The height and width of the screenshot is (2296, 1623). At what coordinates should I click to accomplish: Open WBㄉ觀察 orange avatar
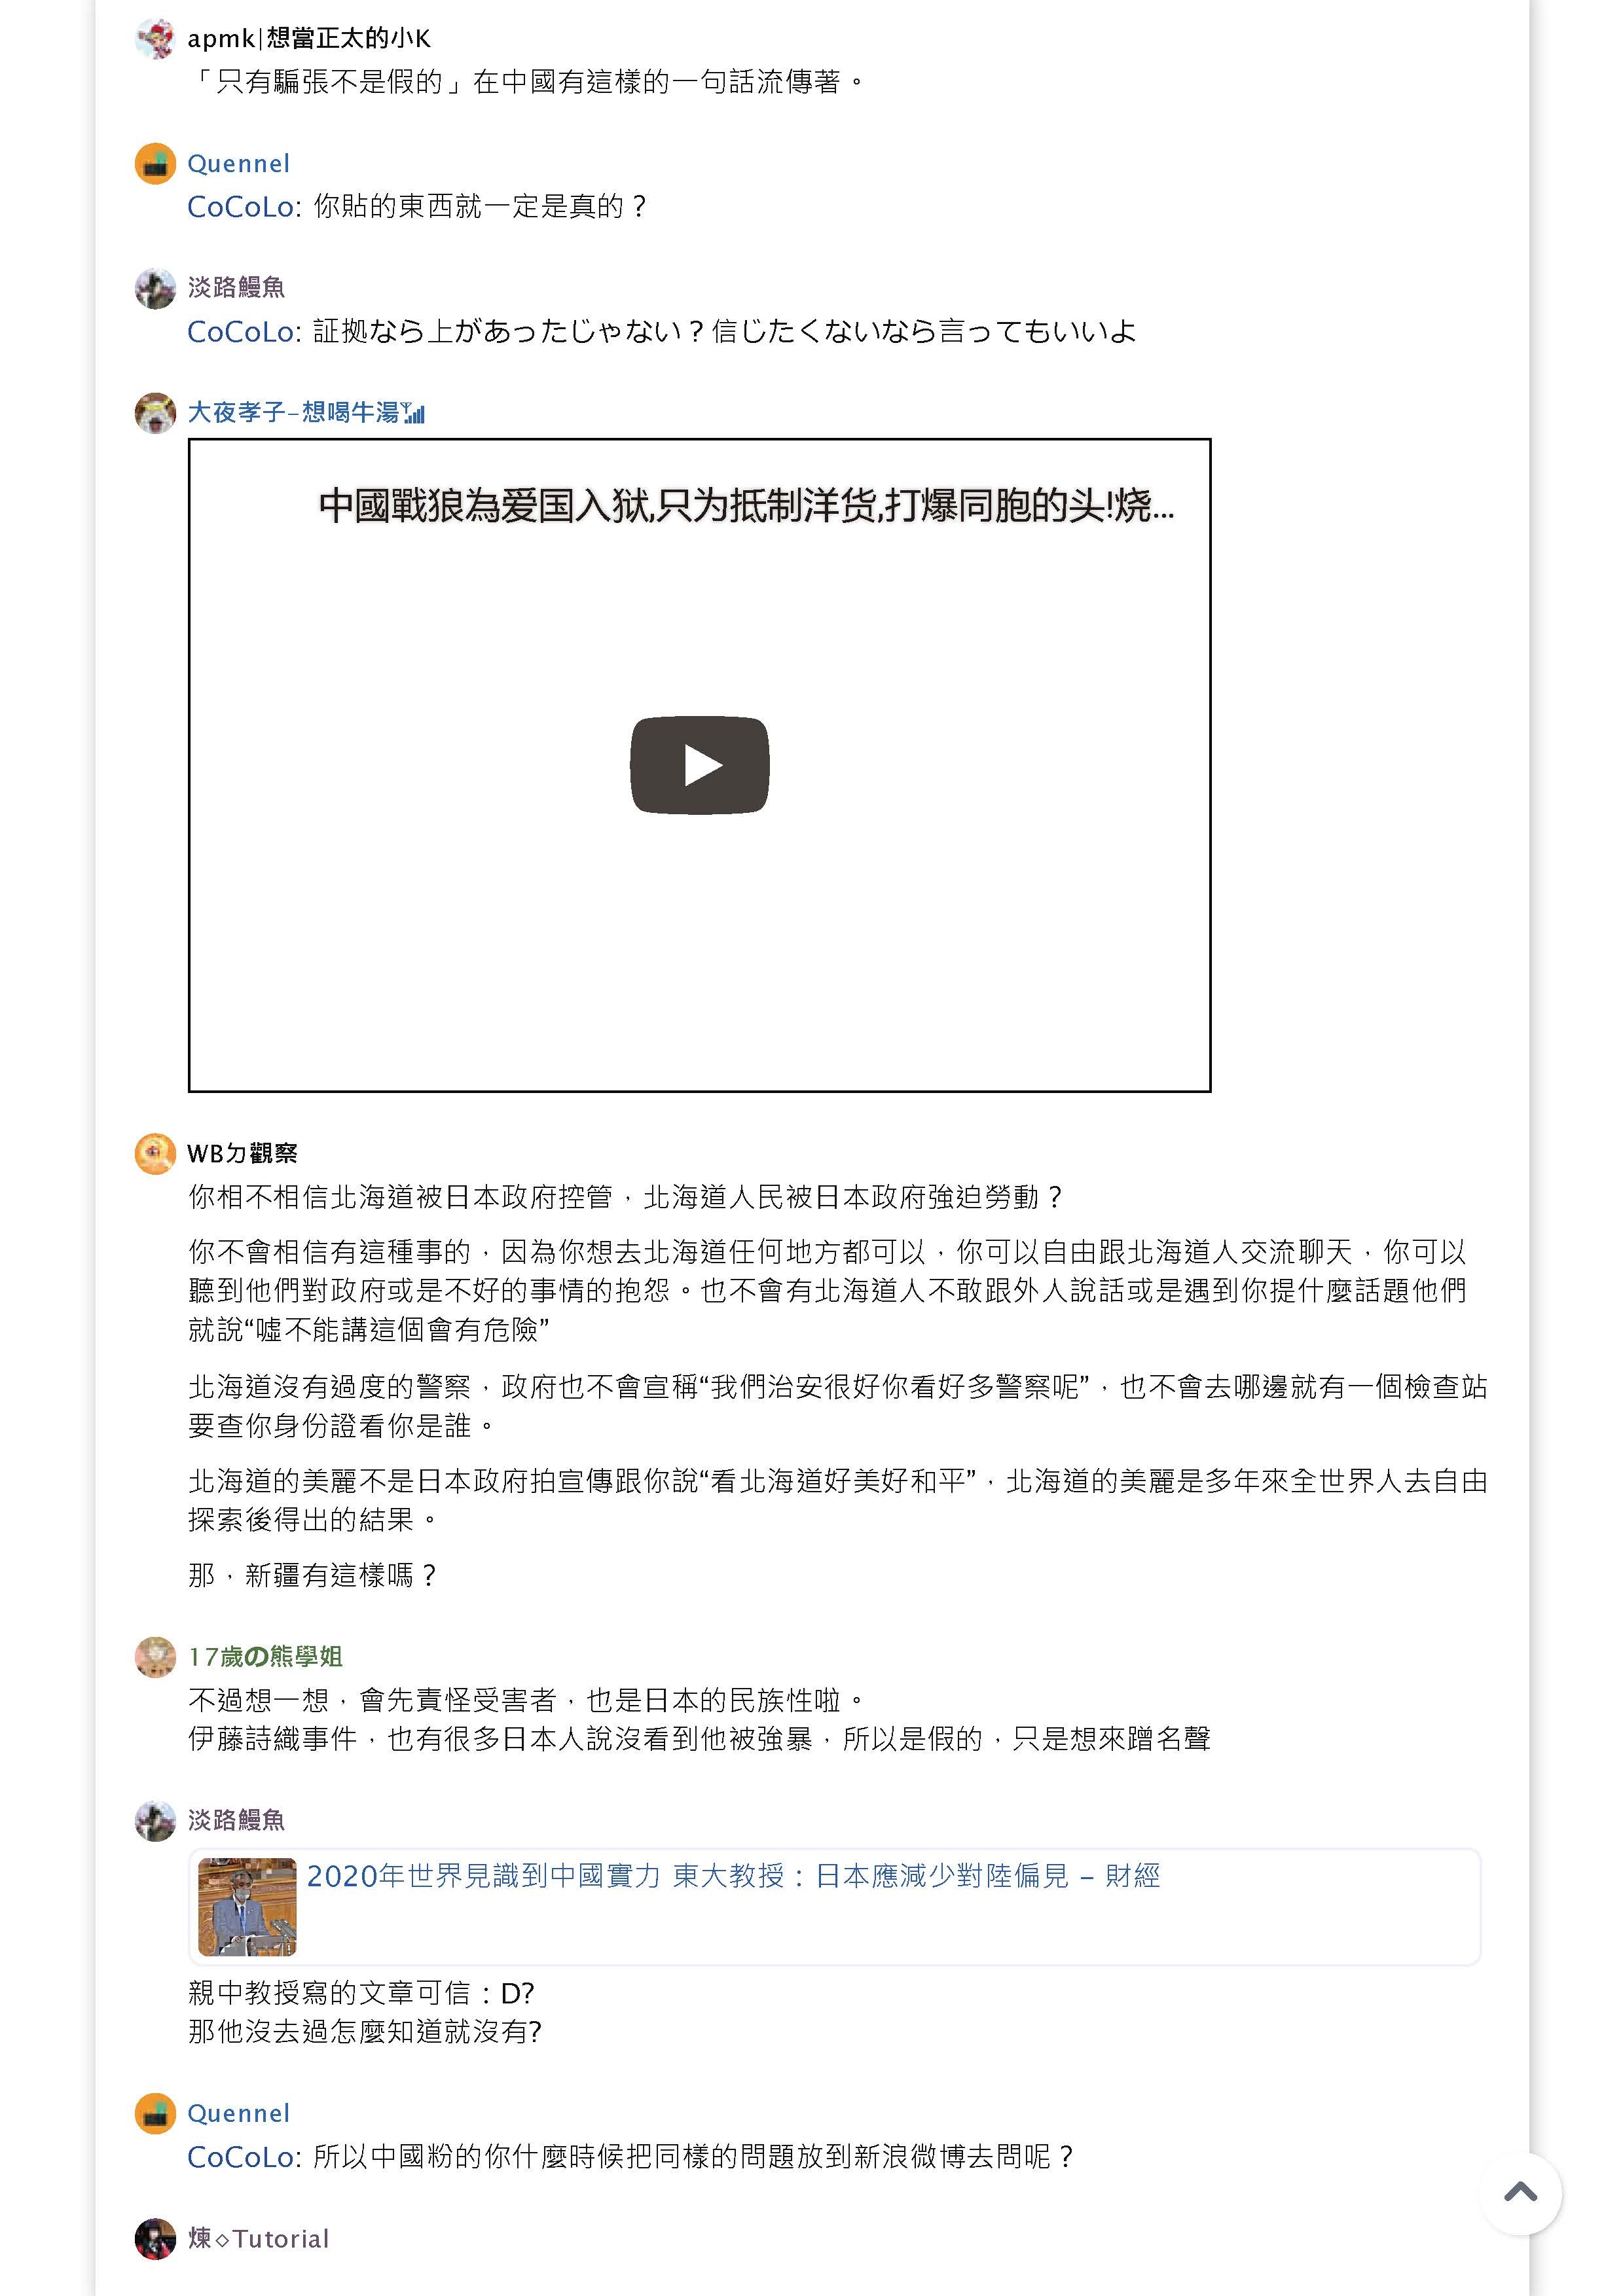(x=155, y=1154)
